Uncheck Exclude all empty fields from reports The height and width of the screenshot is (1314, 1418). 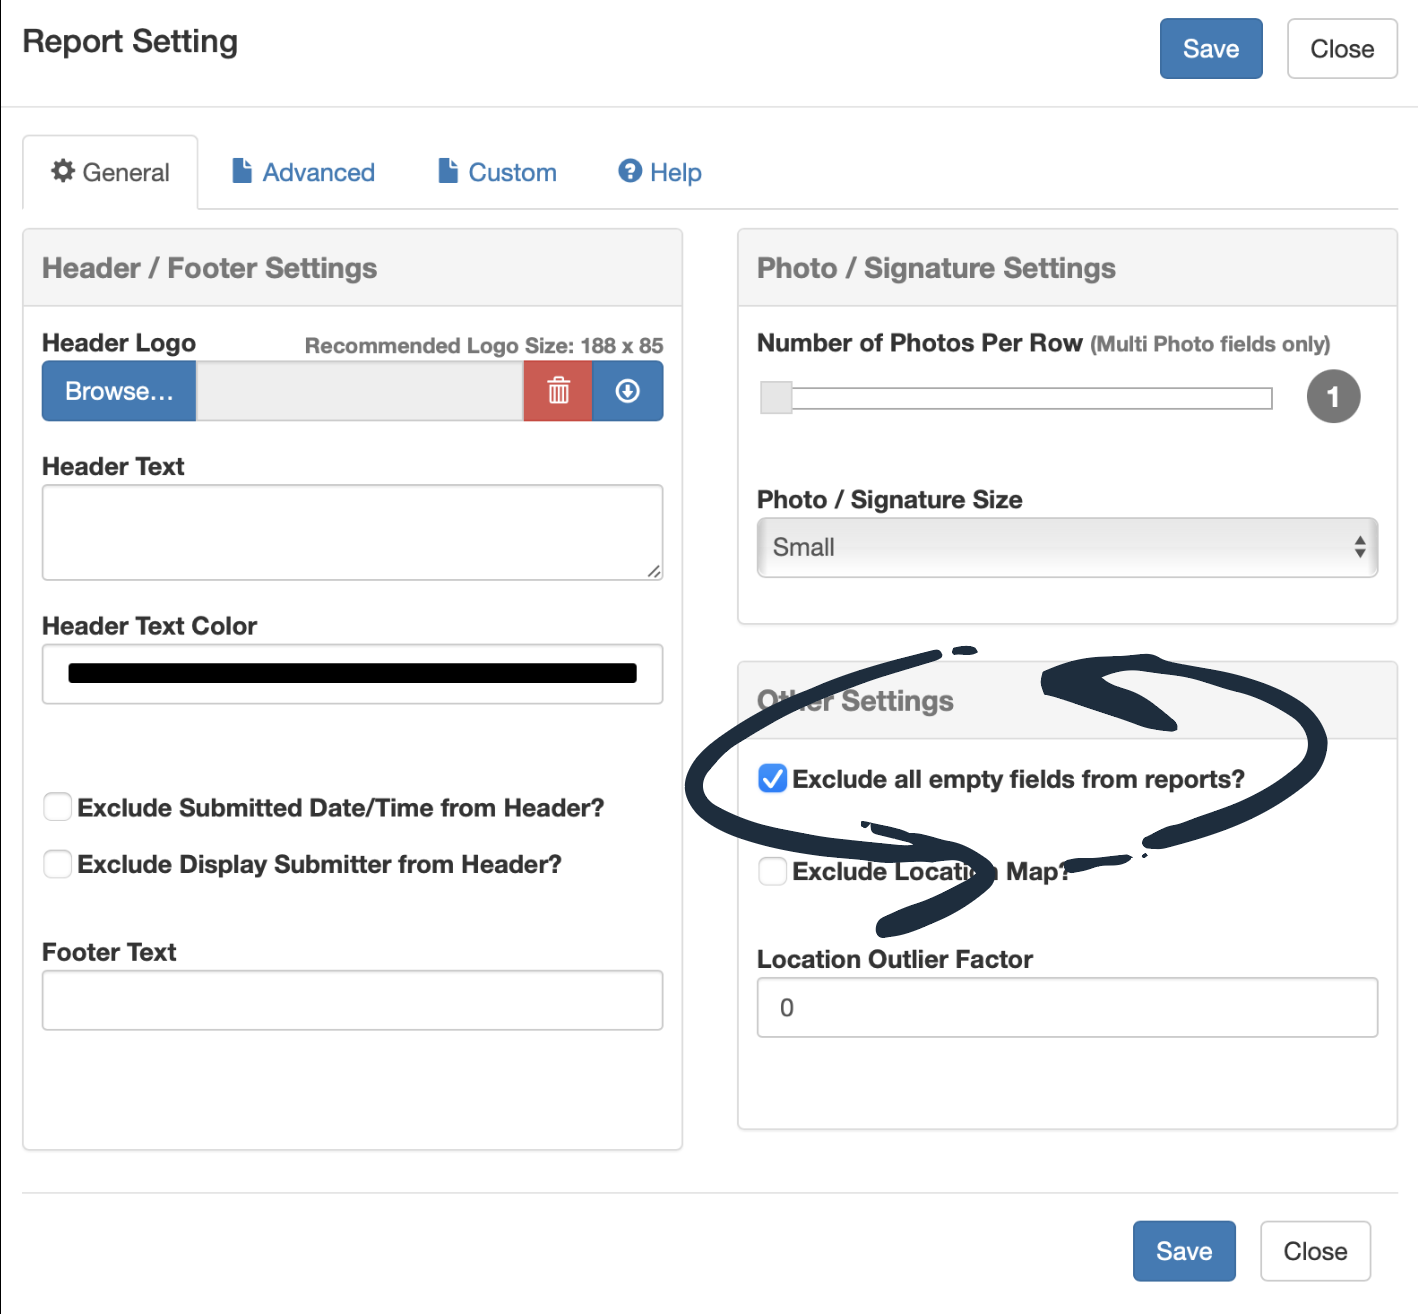coord(772,778)
